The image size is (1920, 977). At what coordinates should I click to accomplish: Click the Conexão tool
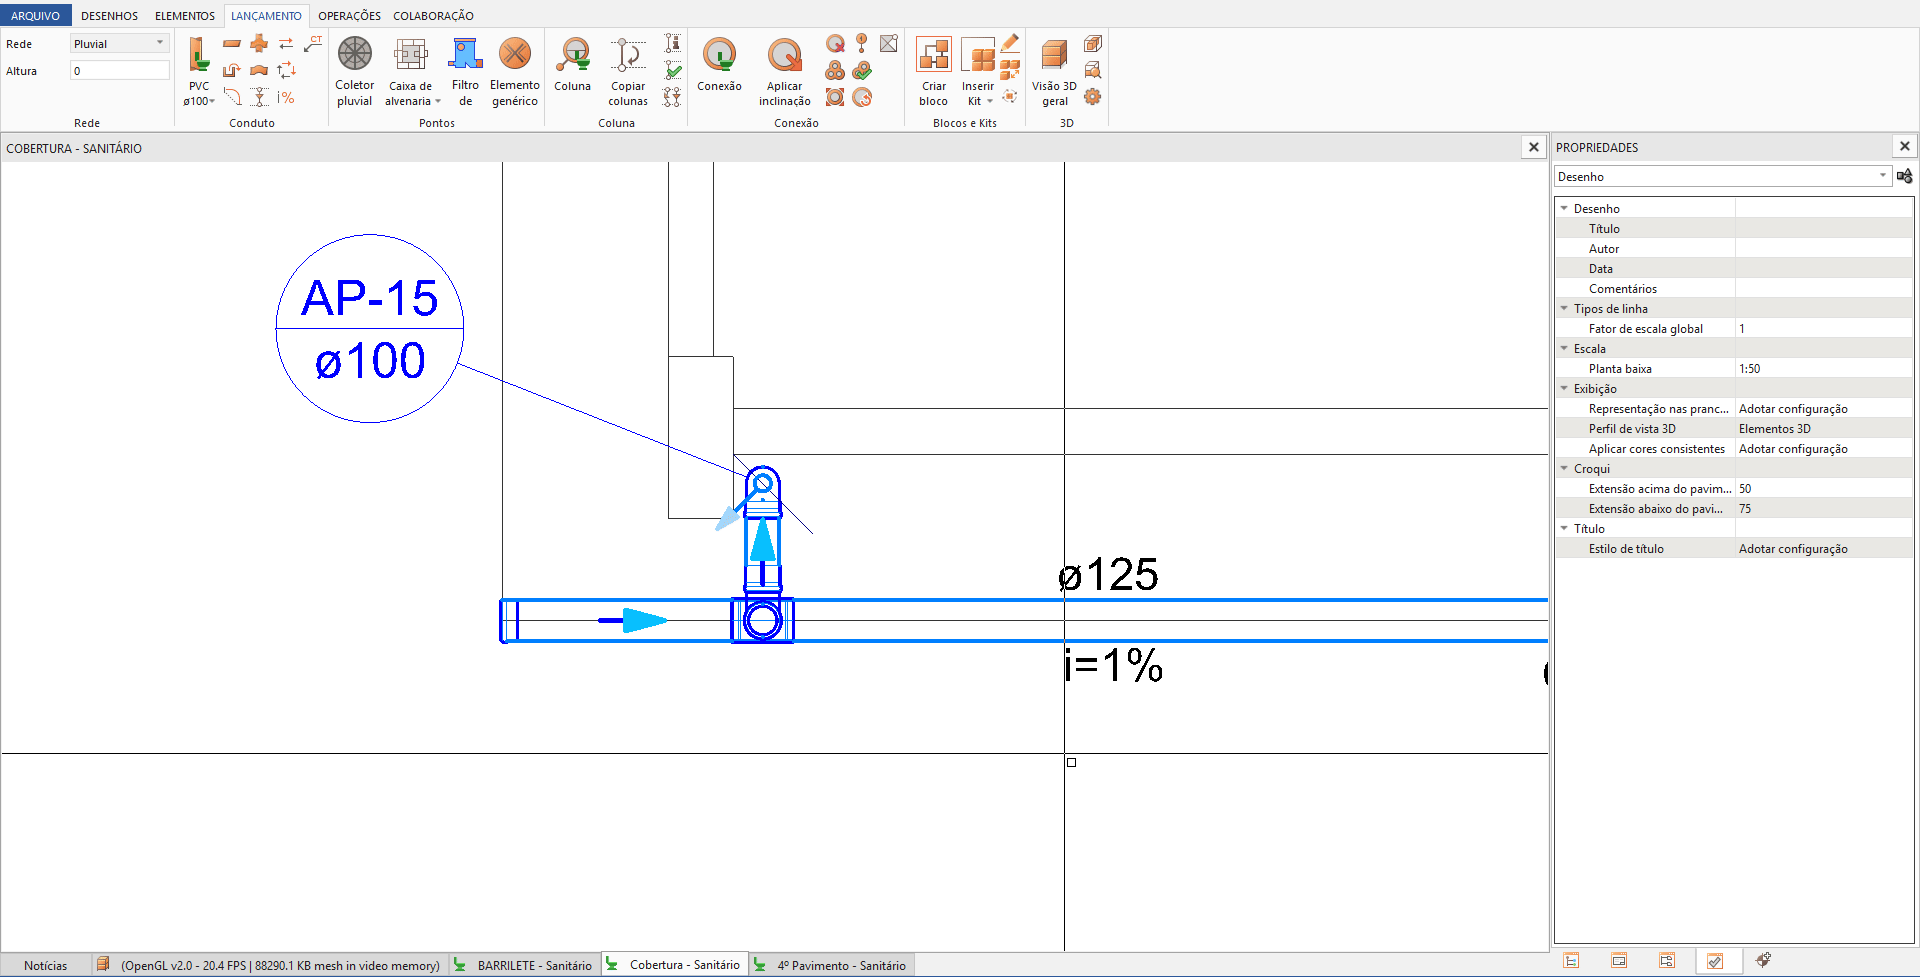[719, 65]
